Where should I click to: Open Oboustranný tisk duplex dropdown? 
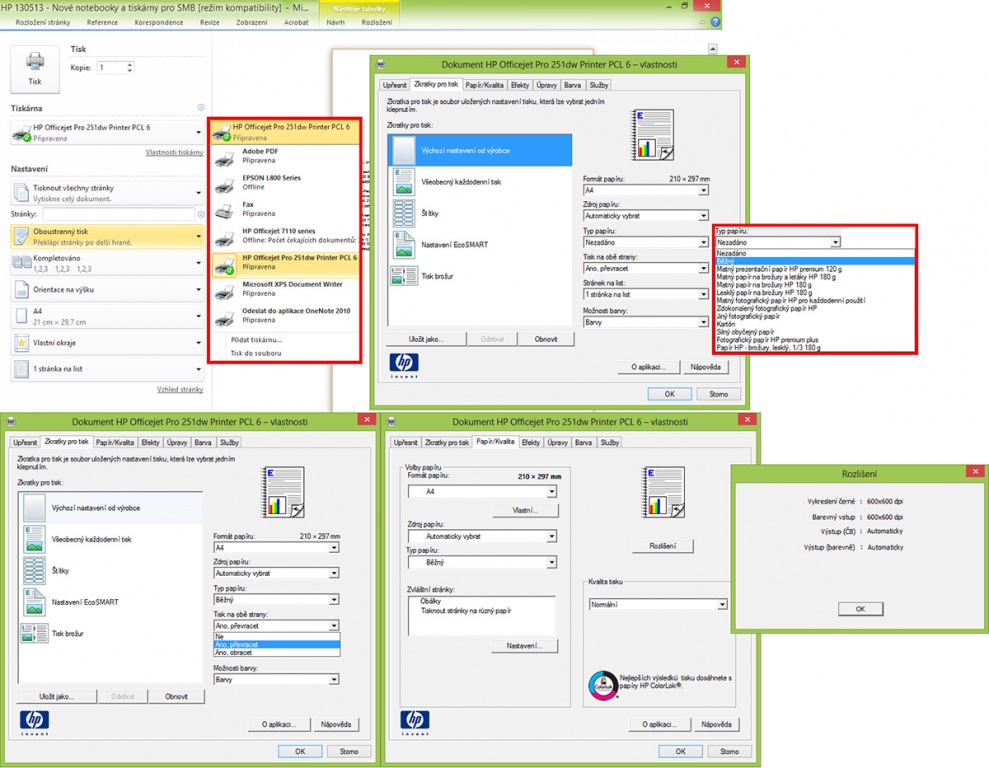click(x=107, y=236)
